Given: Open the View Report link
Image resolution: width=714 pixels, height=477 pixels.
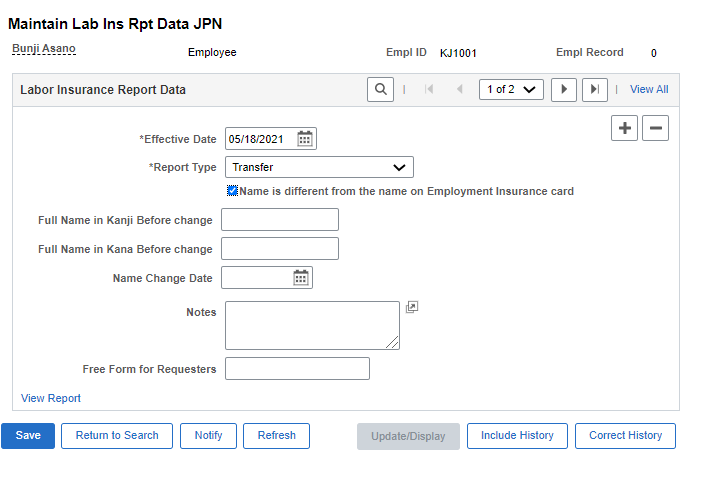Looking at the screenshot, I should tap(51, 398).
